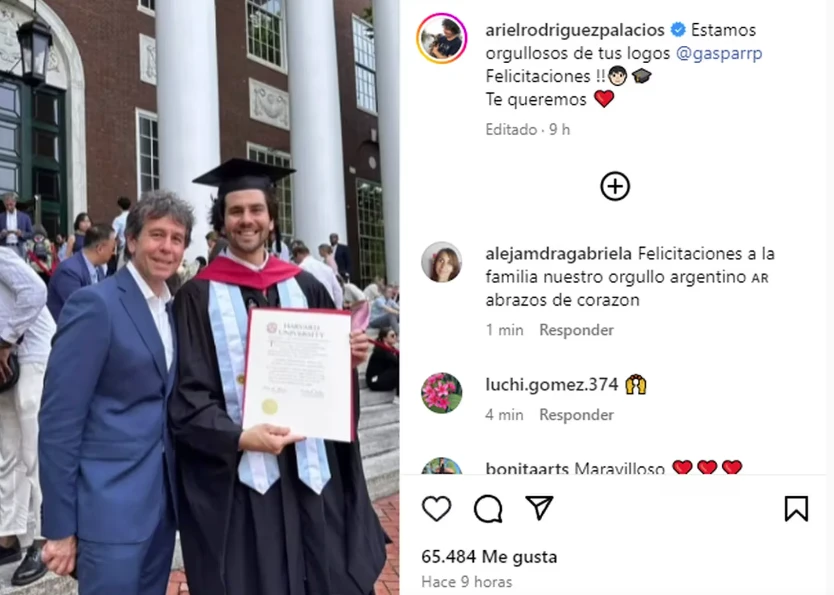Open arielrodriguezpalacios profile picture
This screenshot has height=595, width=834.
[x=441, y=38]
